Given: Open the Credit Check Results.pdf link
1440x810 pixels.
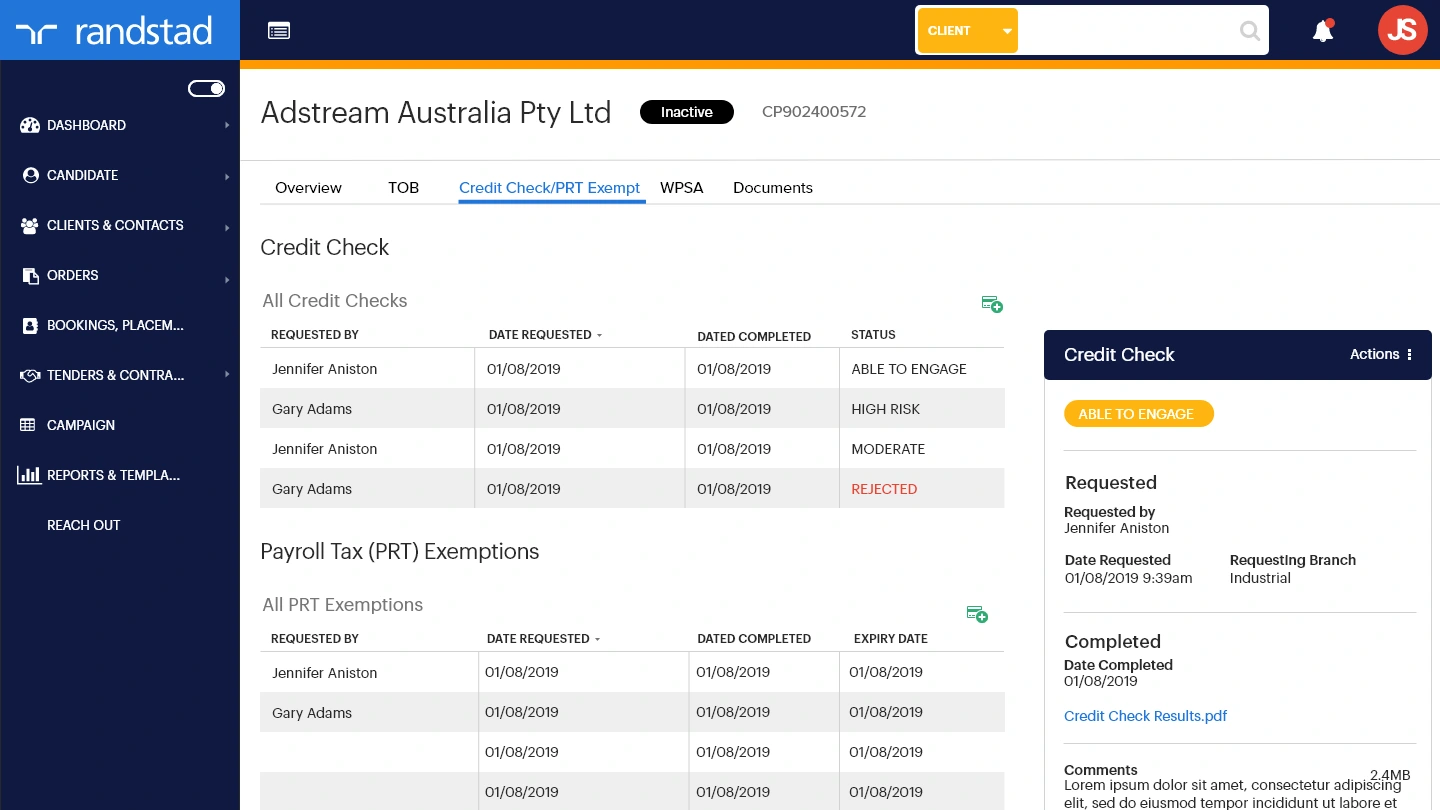Looking at the screenshot, I should pos(1145,716).
